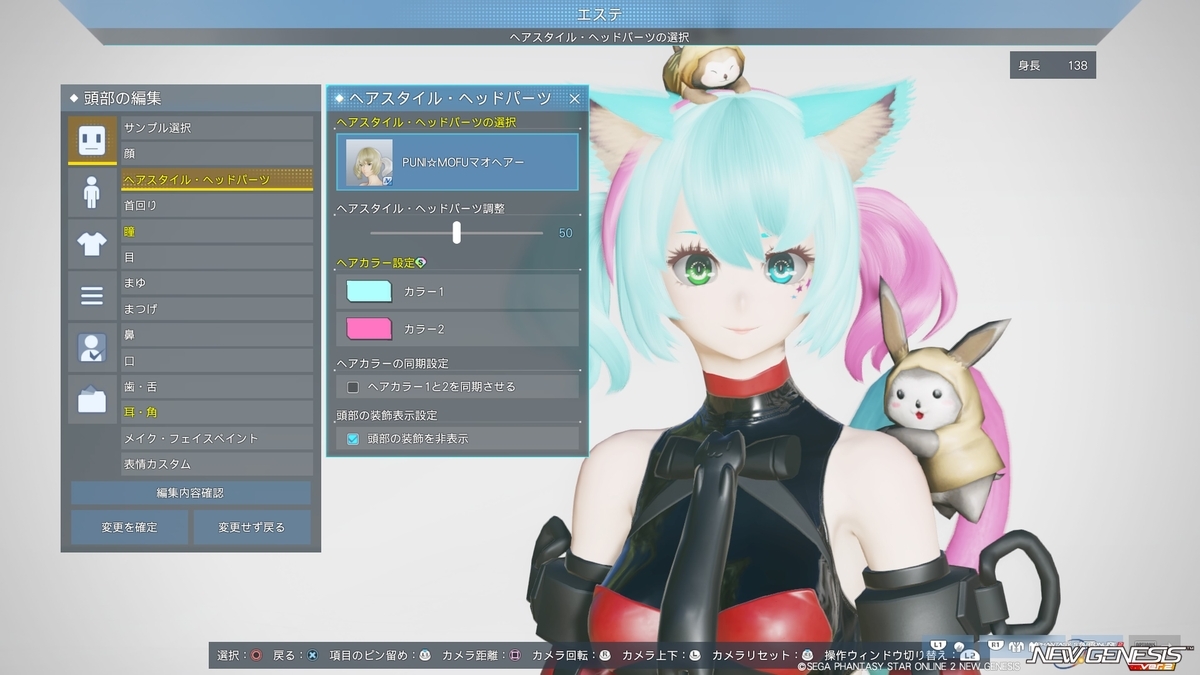The image size is (1200, 675).
Task: Open the list menu category icon
Action: point(92,296)
